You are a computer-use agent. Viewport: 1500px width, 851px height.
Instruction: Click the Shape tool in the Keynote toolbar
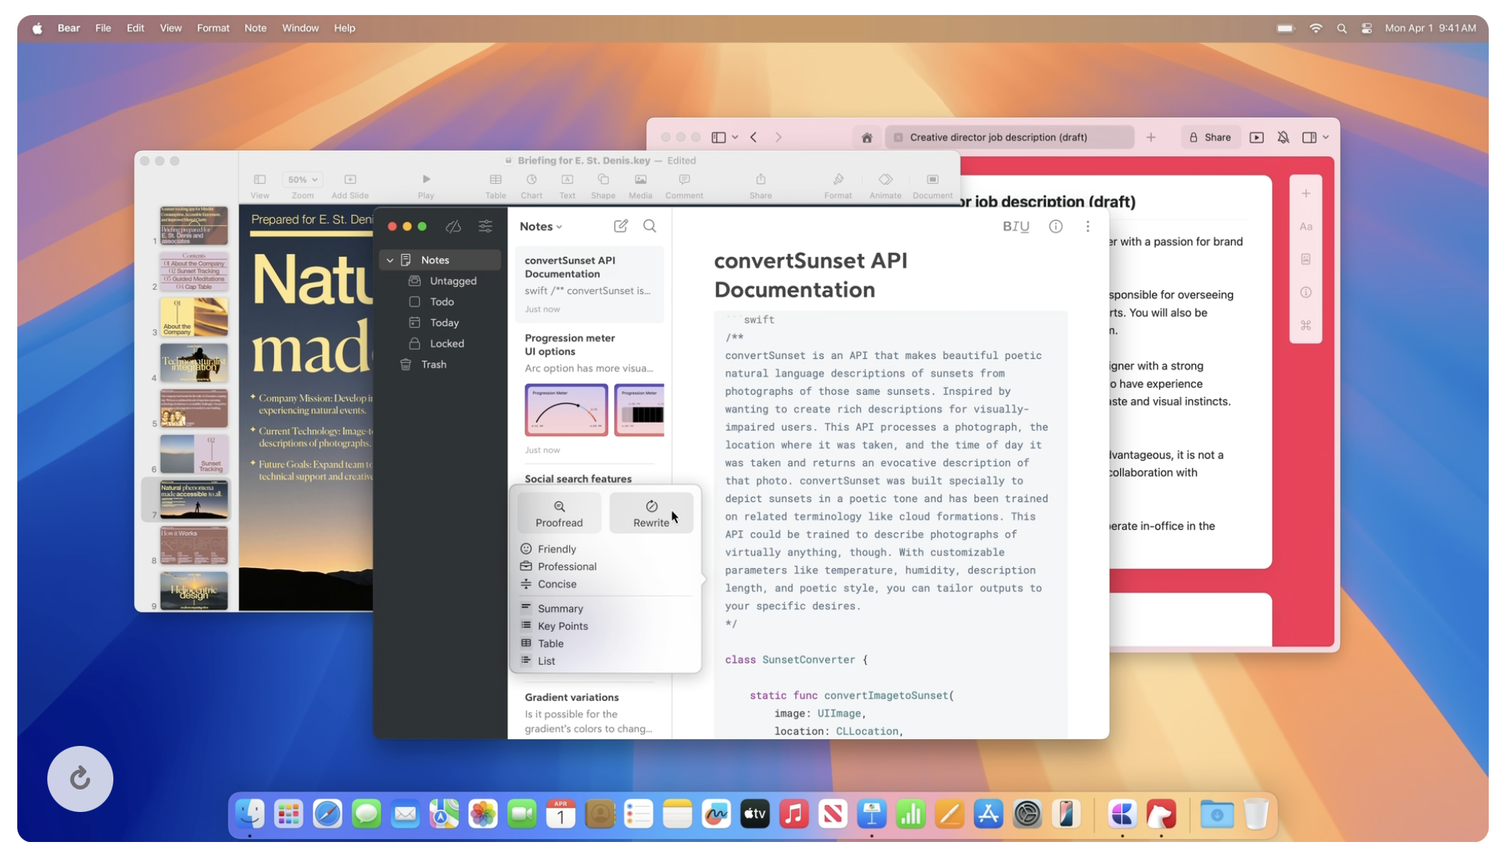coord(603,186)
